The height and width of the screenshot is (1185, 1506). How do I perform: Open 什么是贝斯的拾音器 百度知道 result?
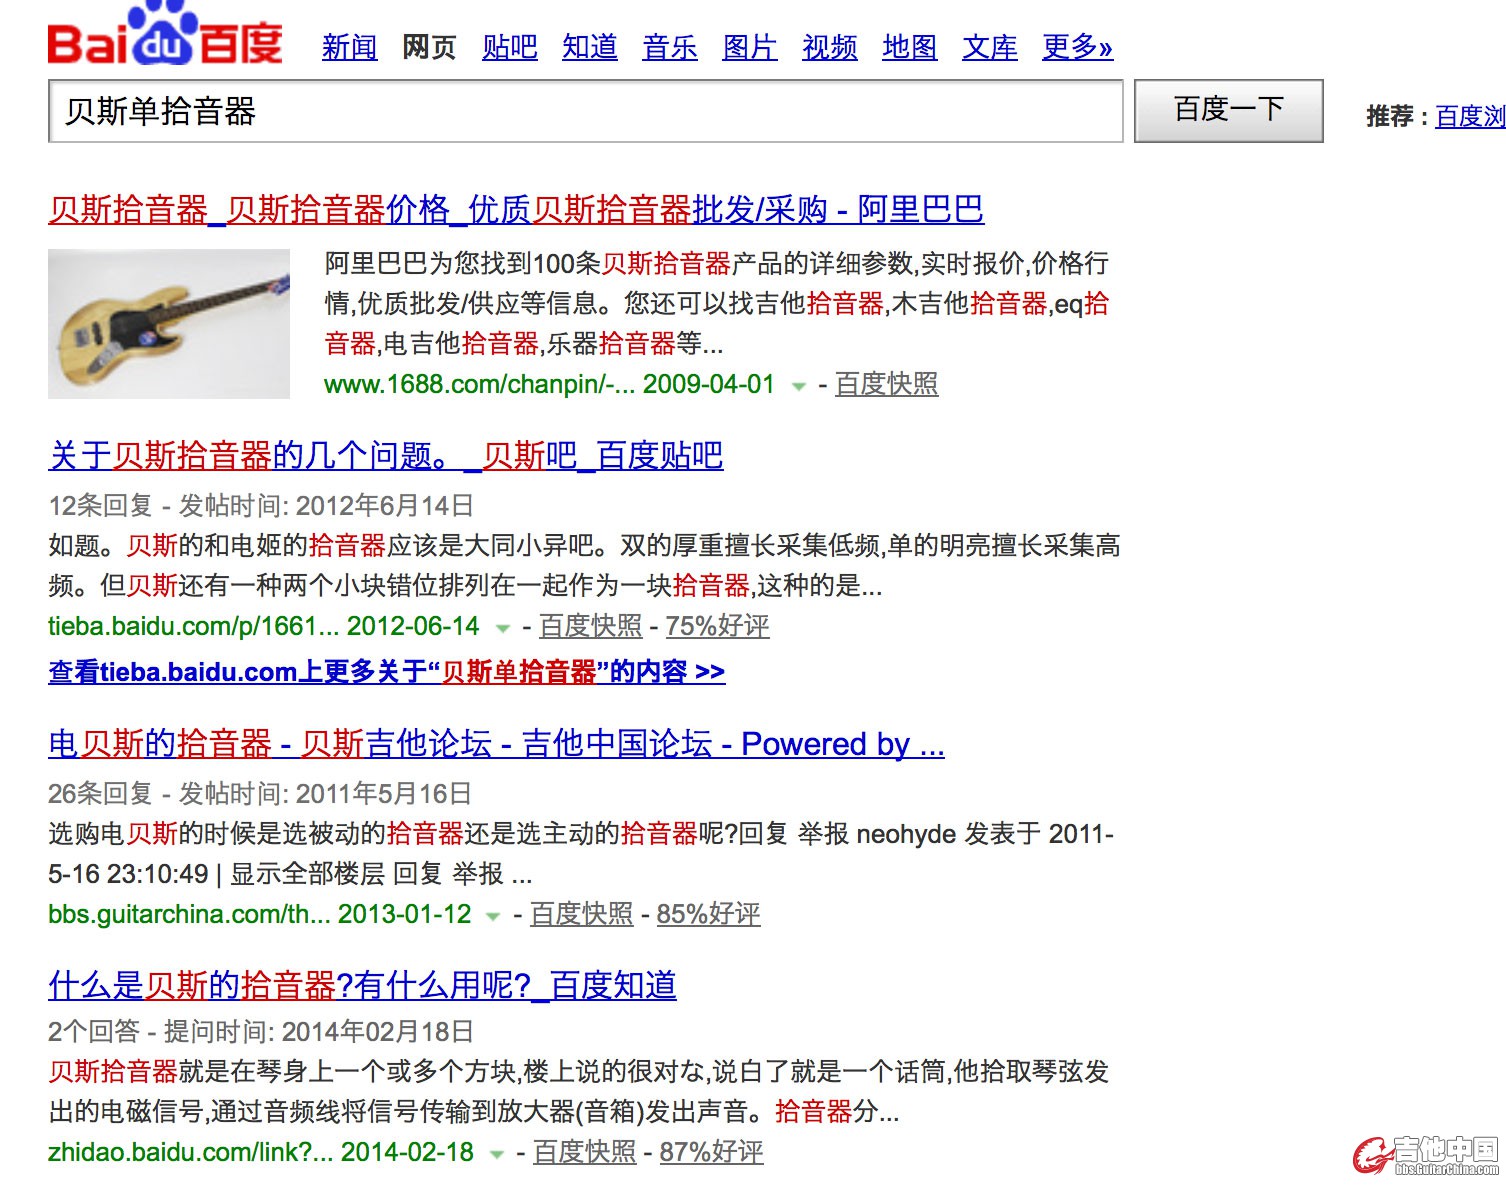pyautogui.click(x=362, y=985)
